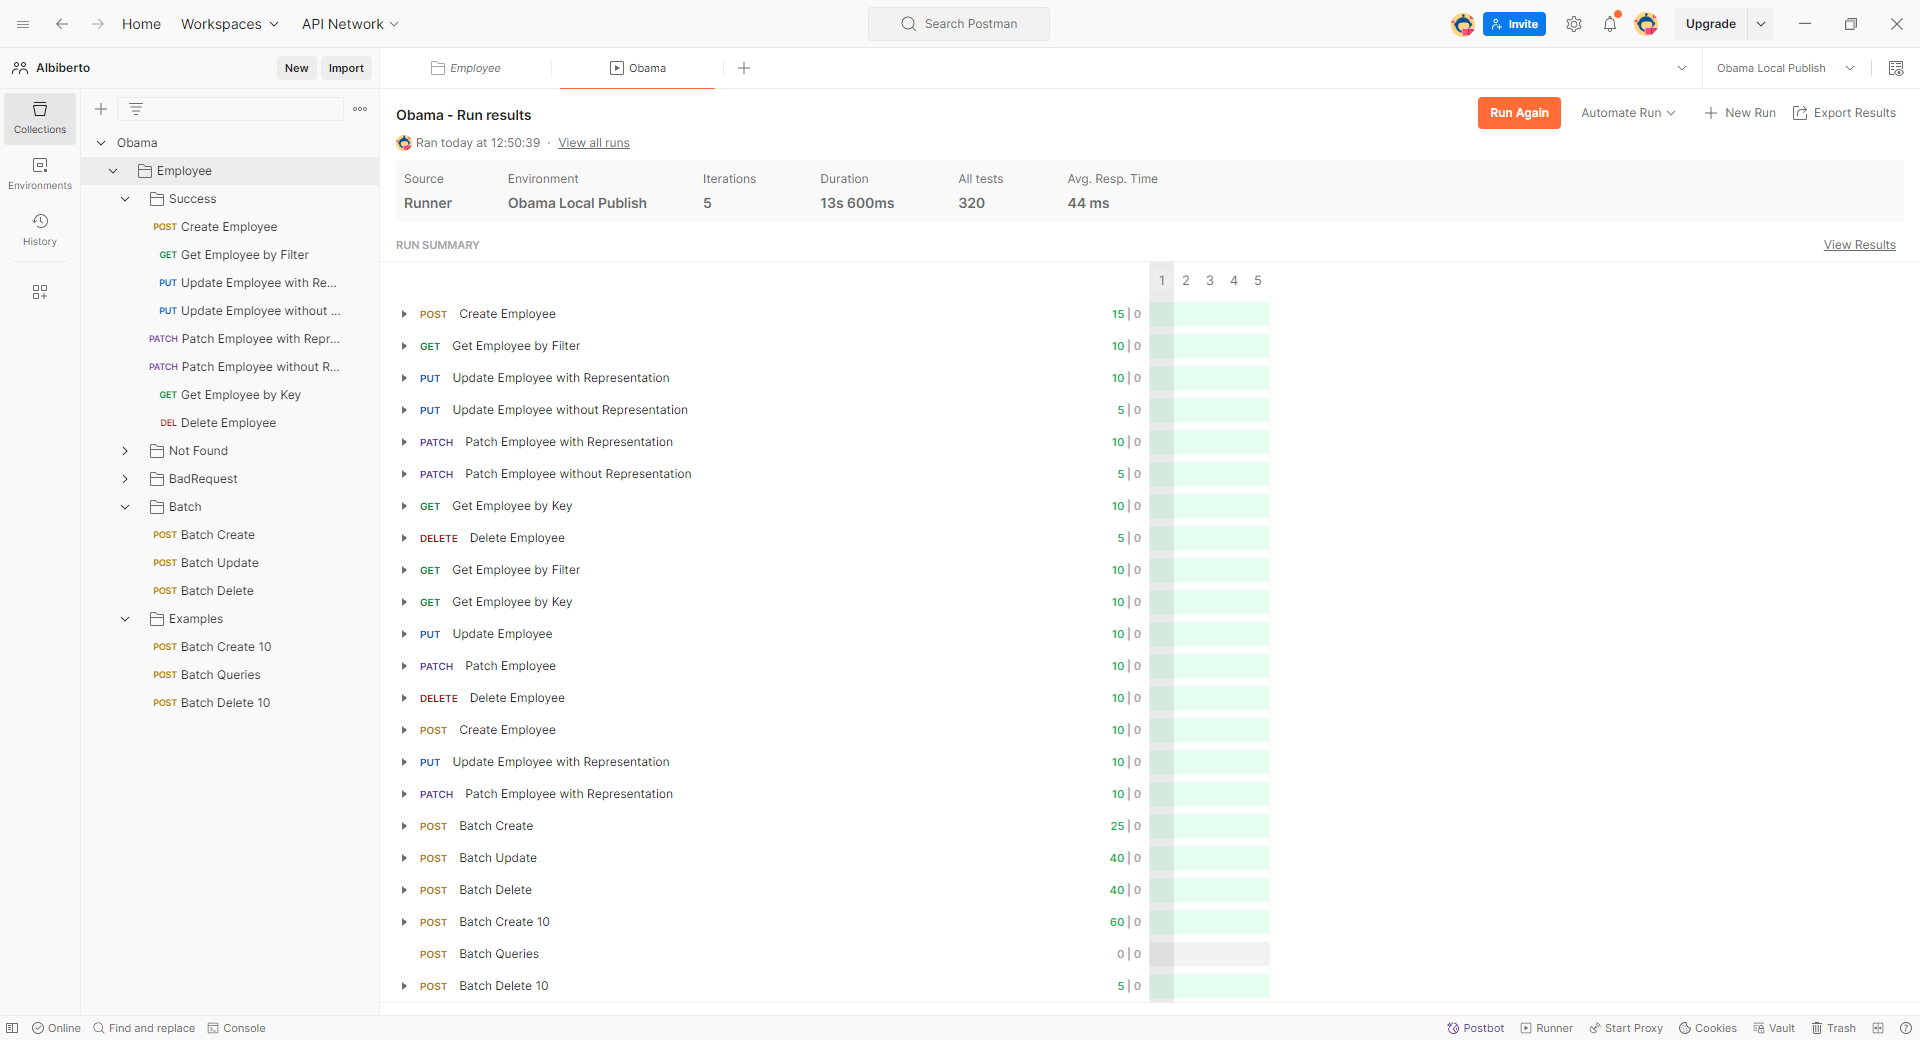Toggle the two-pane view icon

(1878, 1028)
